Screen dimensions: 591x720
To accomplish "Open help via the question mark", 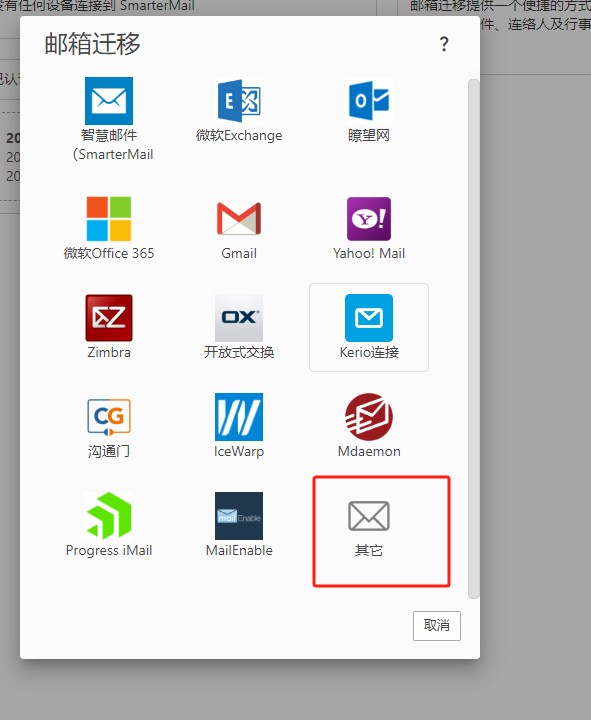I will pyautogui.click(x=444, y=44).
